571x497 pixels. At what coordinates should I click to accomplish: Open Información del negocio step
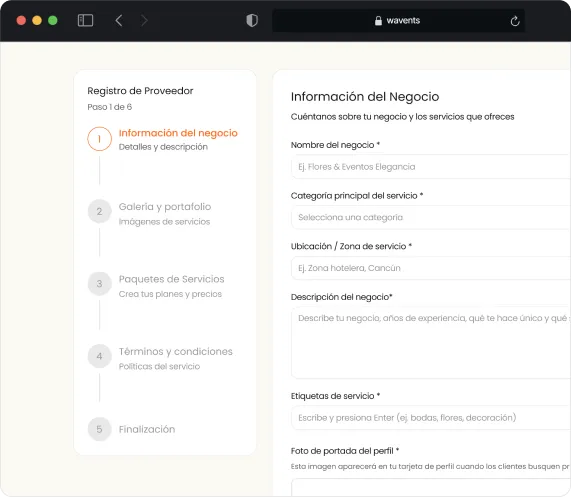pyautogui.click(x=178, y=133)
